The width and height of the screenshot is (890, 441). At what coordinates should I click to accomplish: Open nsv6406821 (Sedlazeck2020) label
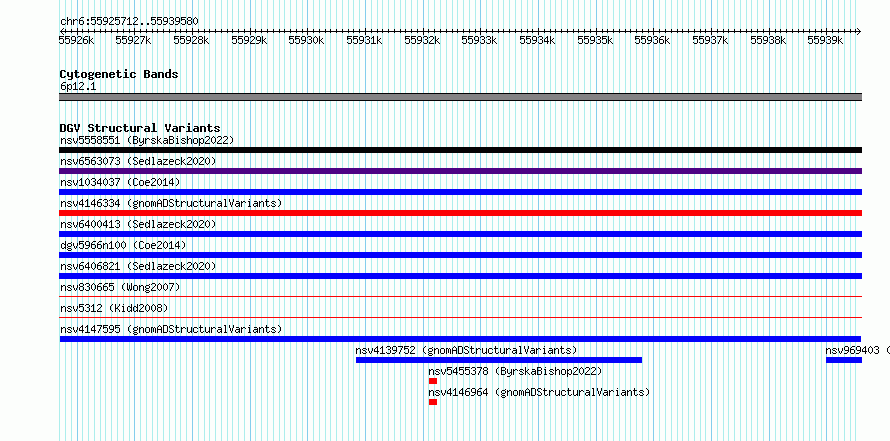click(138, 266)
